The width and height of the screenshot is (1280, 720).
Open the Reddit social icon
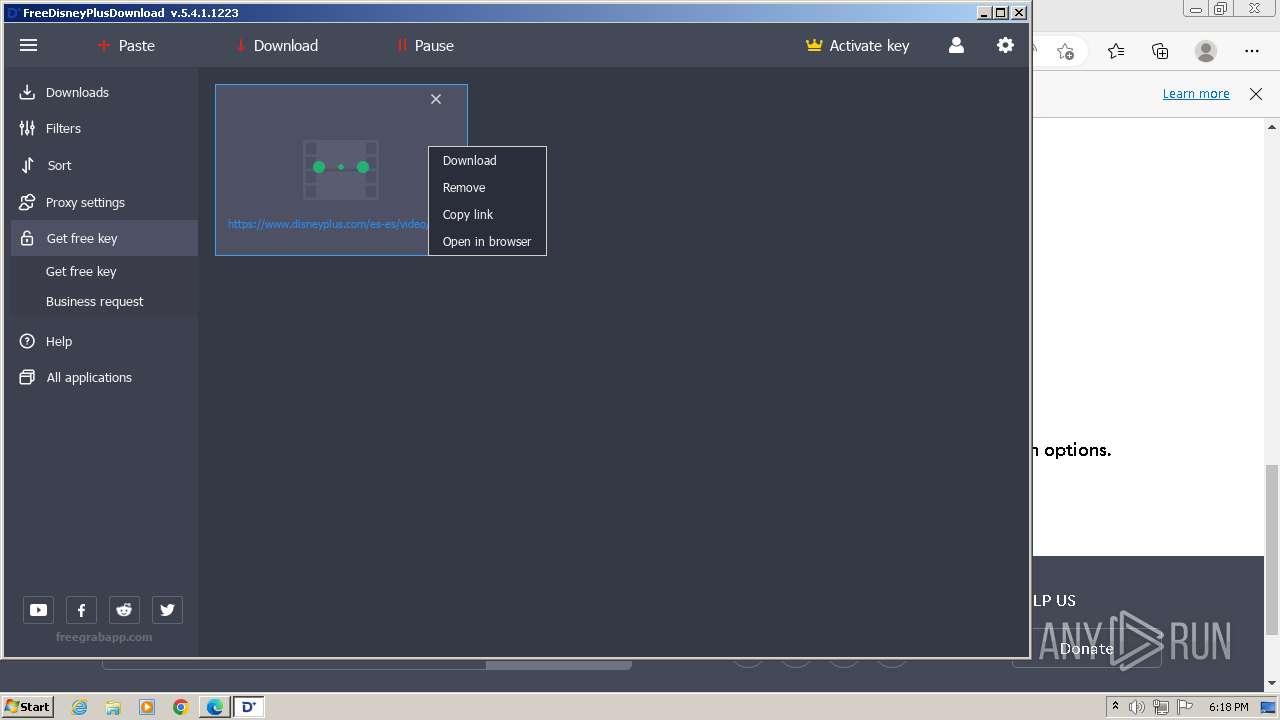pos(124,610)
